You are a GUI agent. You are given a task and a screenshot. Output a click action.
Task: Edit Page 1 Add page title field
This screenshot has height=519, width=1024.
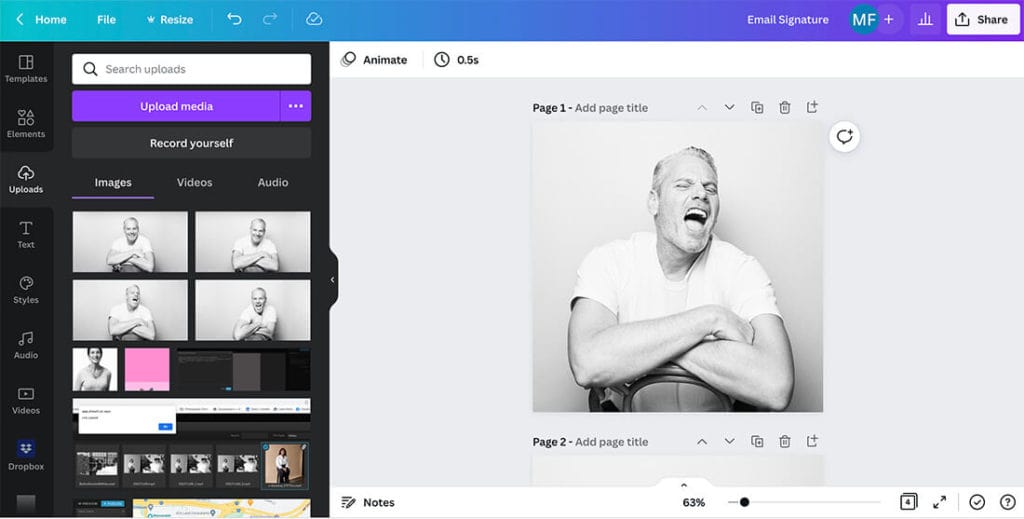(611, 108)
